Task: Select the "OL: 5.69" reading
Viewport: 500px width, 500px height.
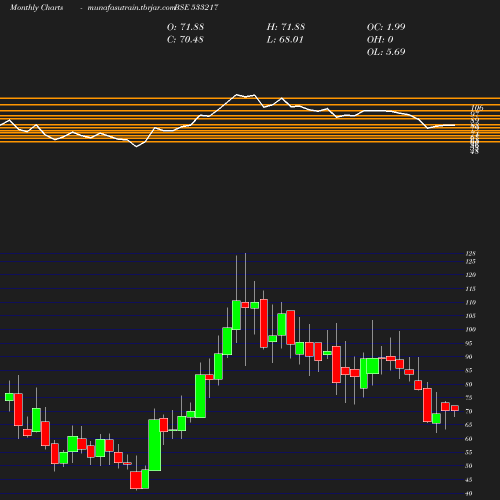Action: point(386,52)
